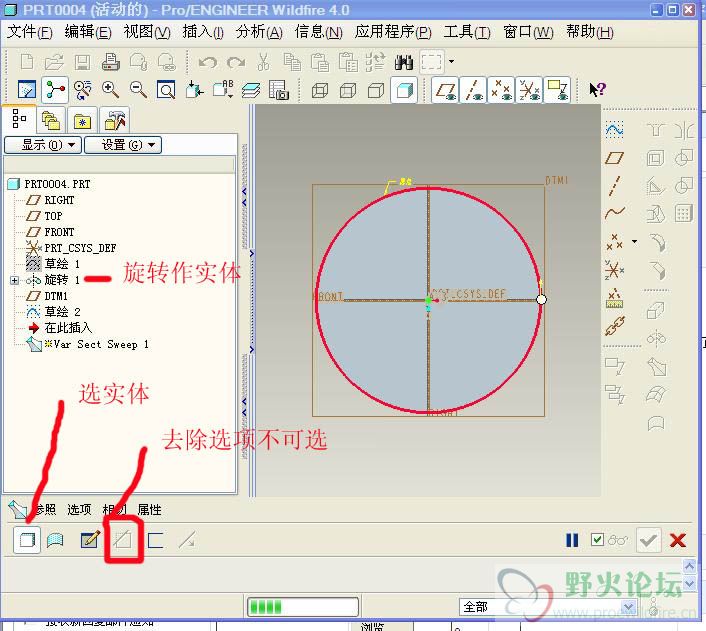The height and width of the screenshot is (631, 706).
Task: Switch to the Favorites tab
Action: click(82, 120)
